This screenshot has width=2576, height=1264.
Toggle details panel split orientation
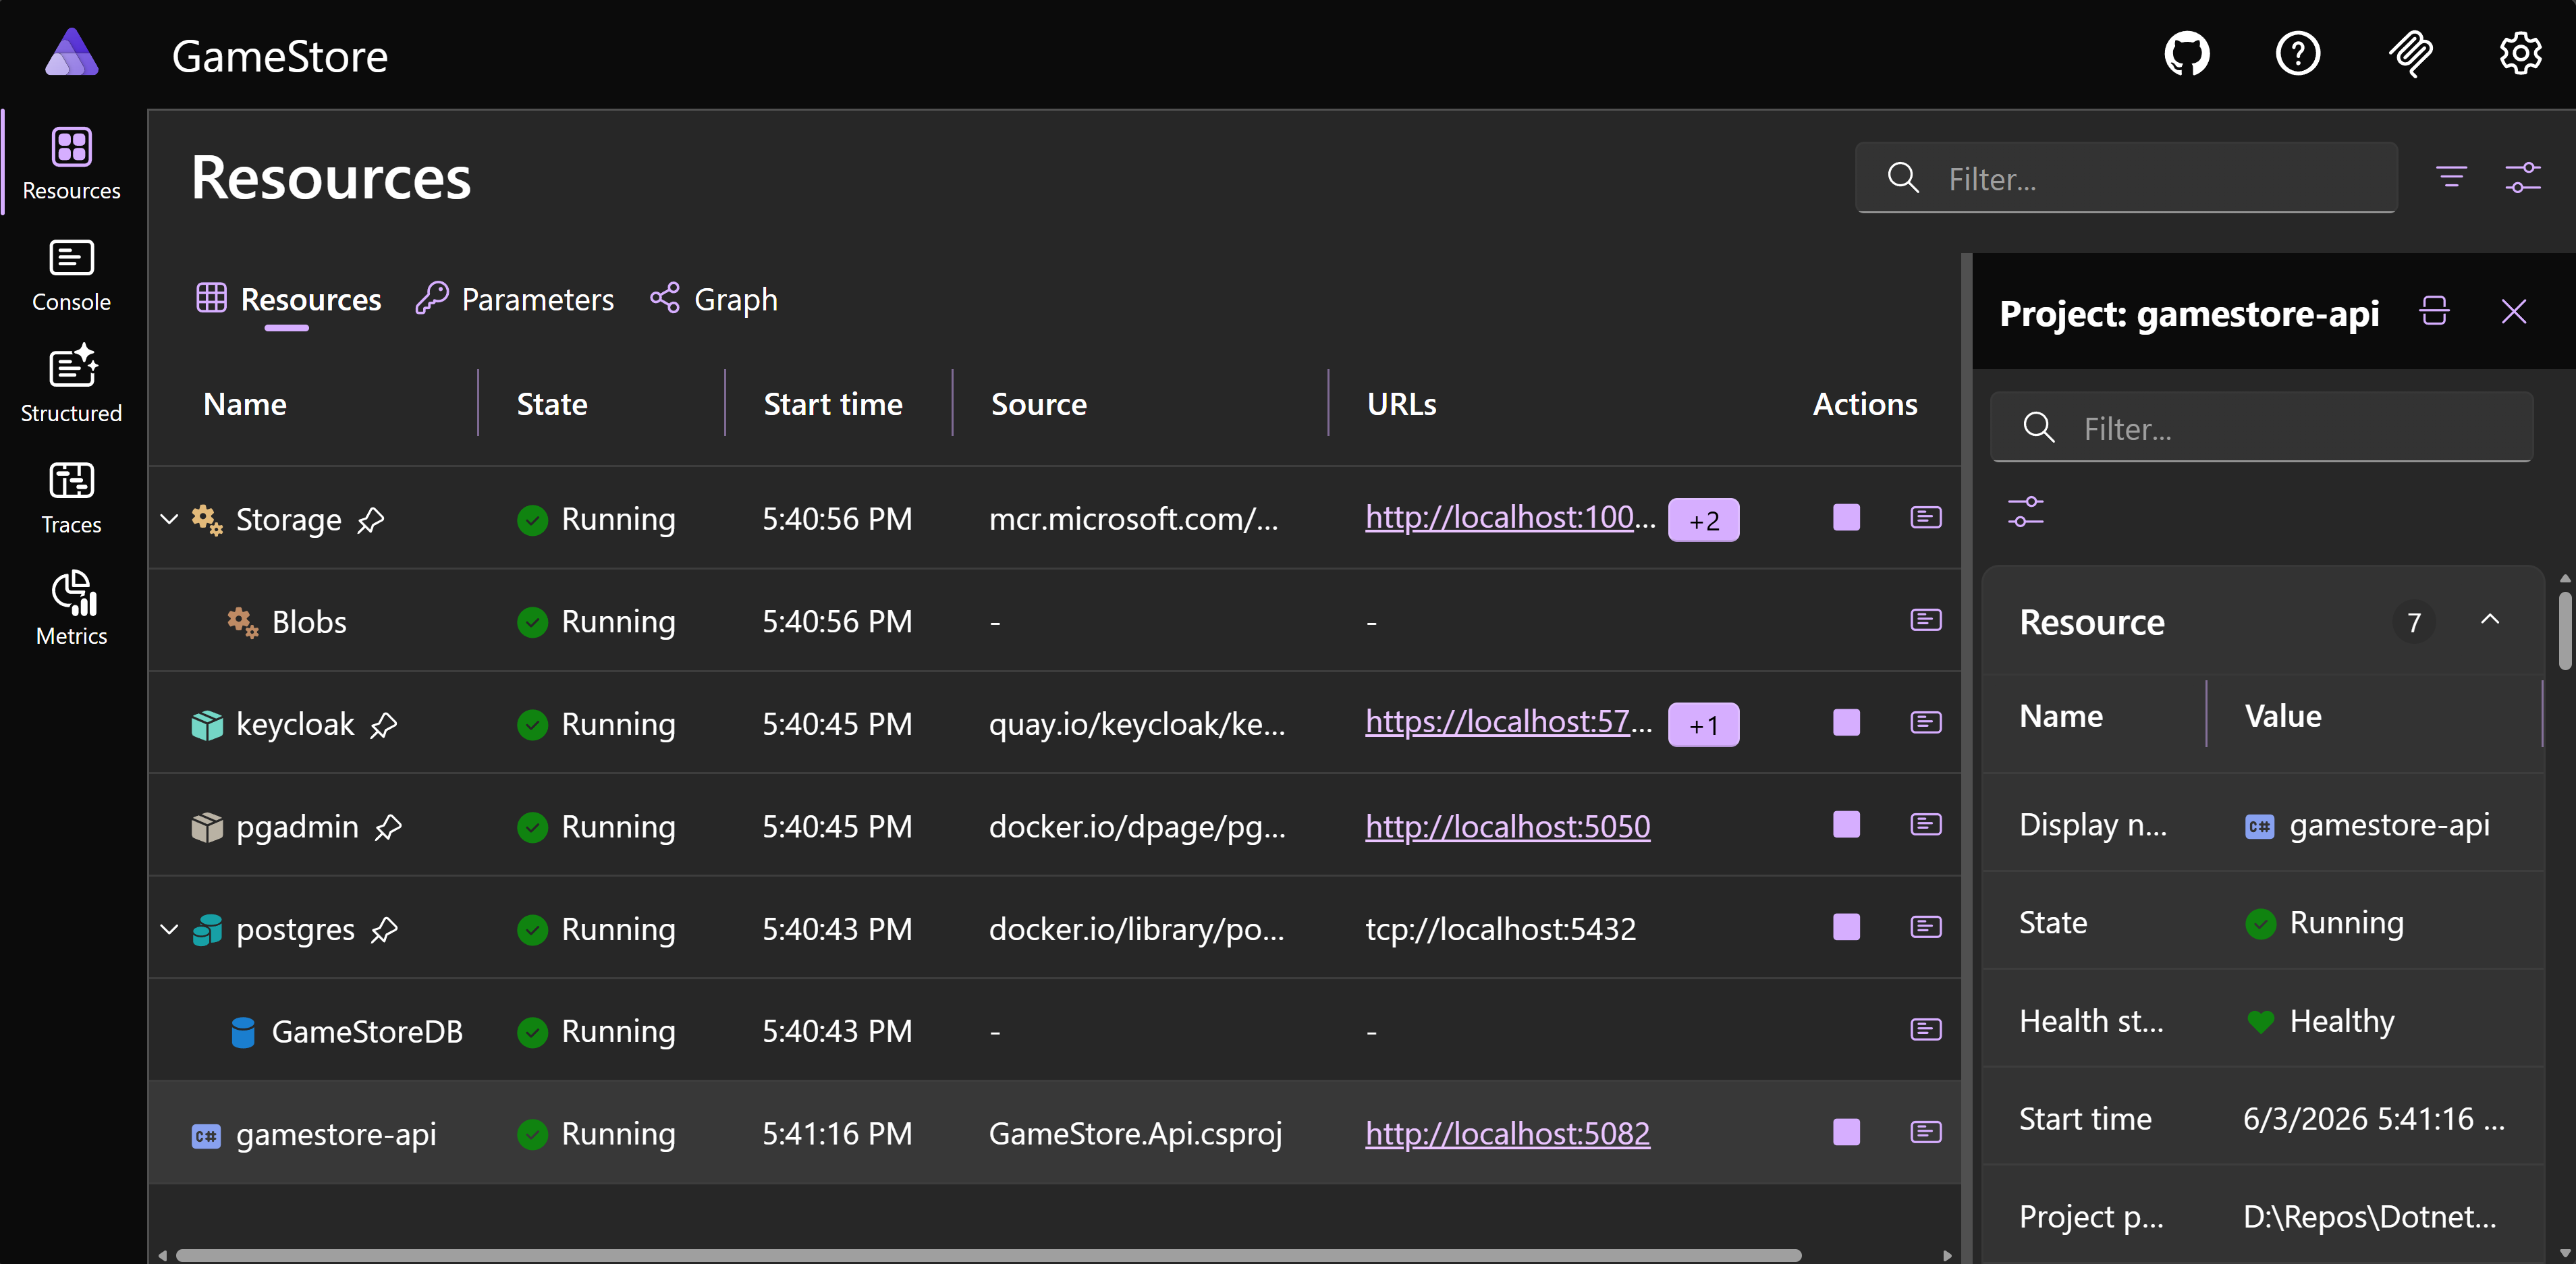(2434, 312)
